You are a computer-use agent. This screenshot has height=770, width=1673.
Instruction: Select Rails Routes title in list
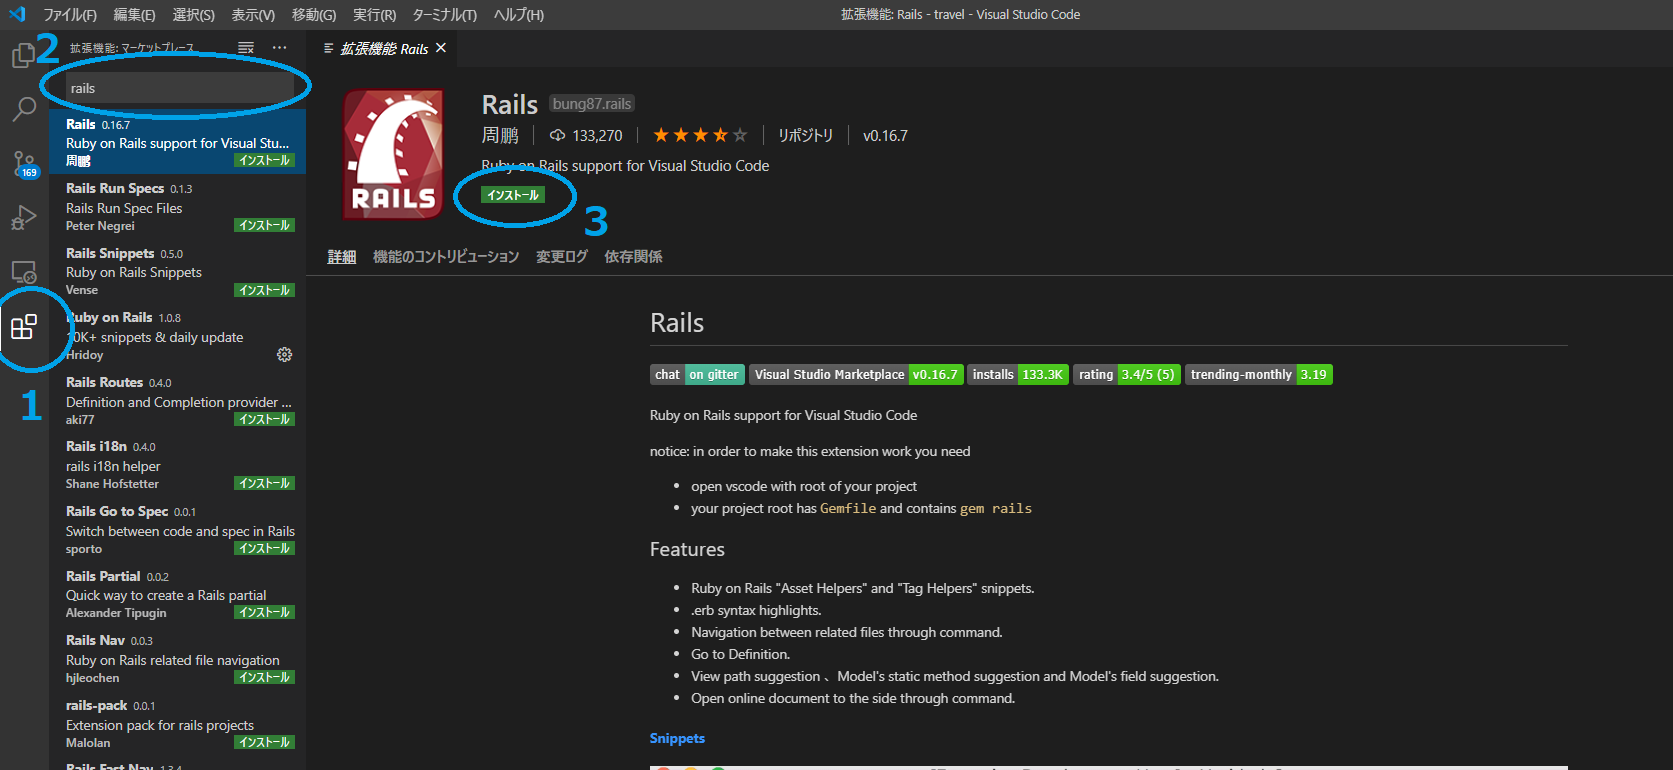click(104, 382)
